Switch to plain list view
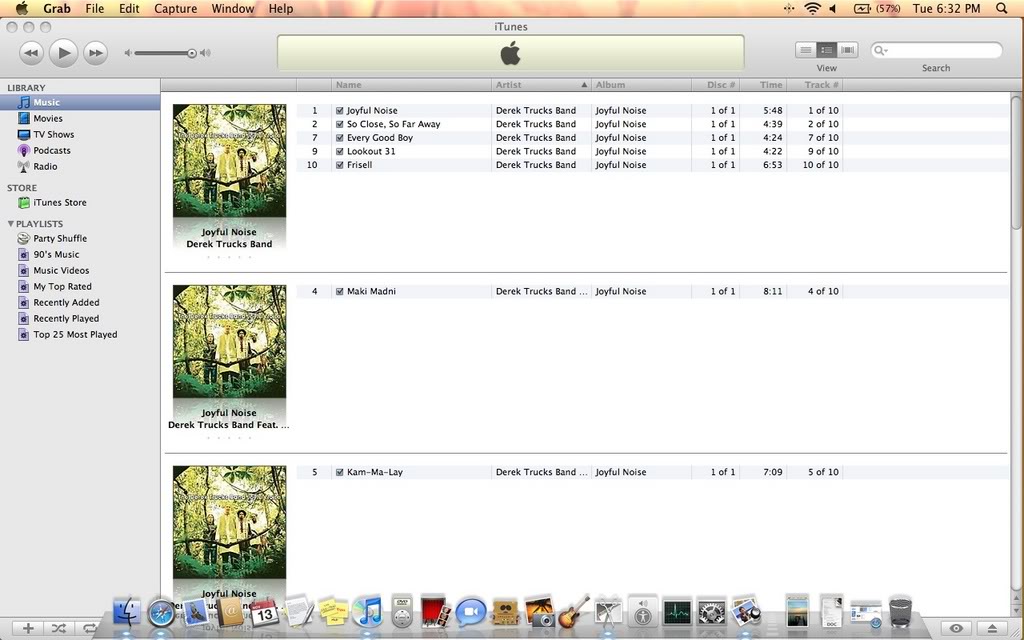 (x=806, y=50)
